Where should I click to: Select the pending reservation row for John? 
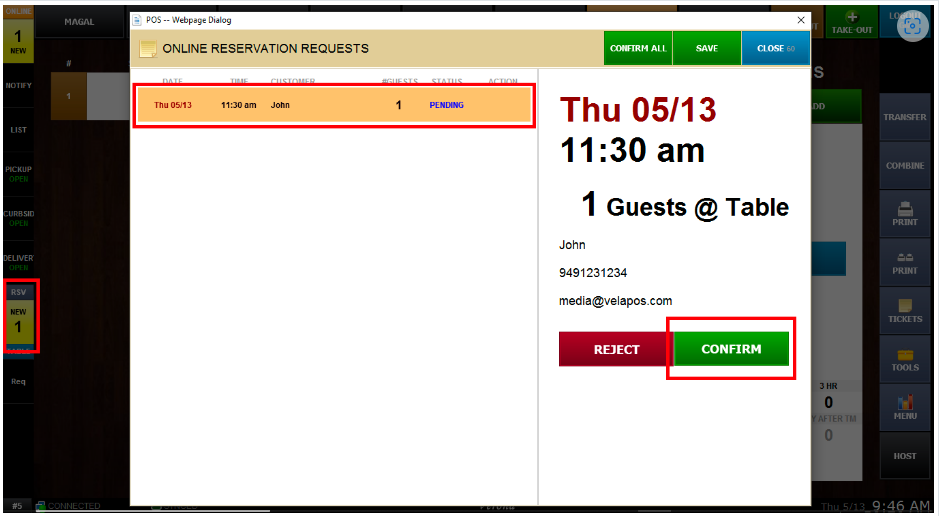coord(333,105)
